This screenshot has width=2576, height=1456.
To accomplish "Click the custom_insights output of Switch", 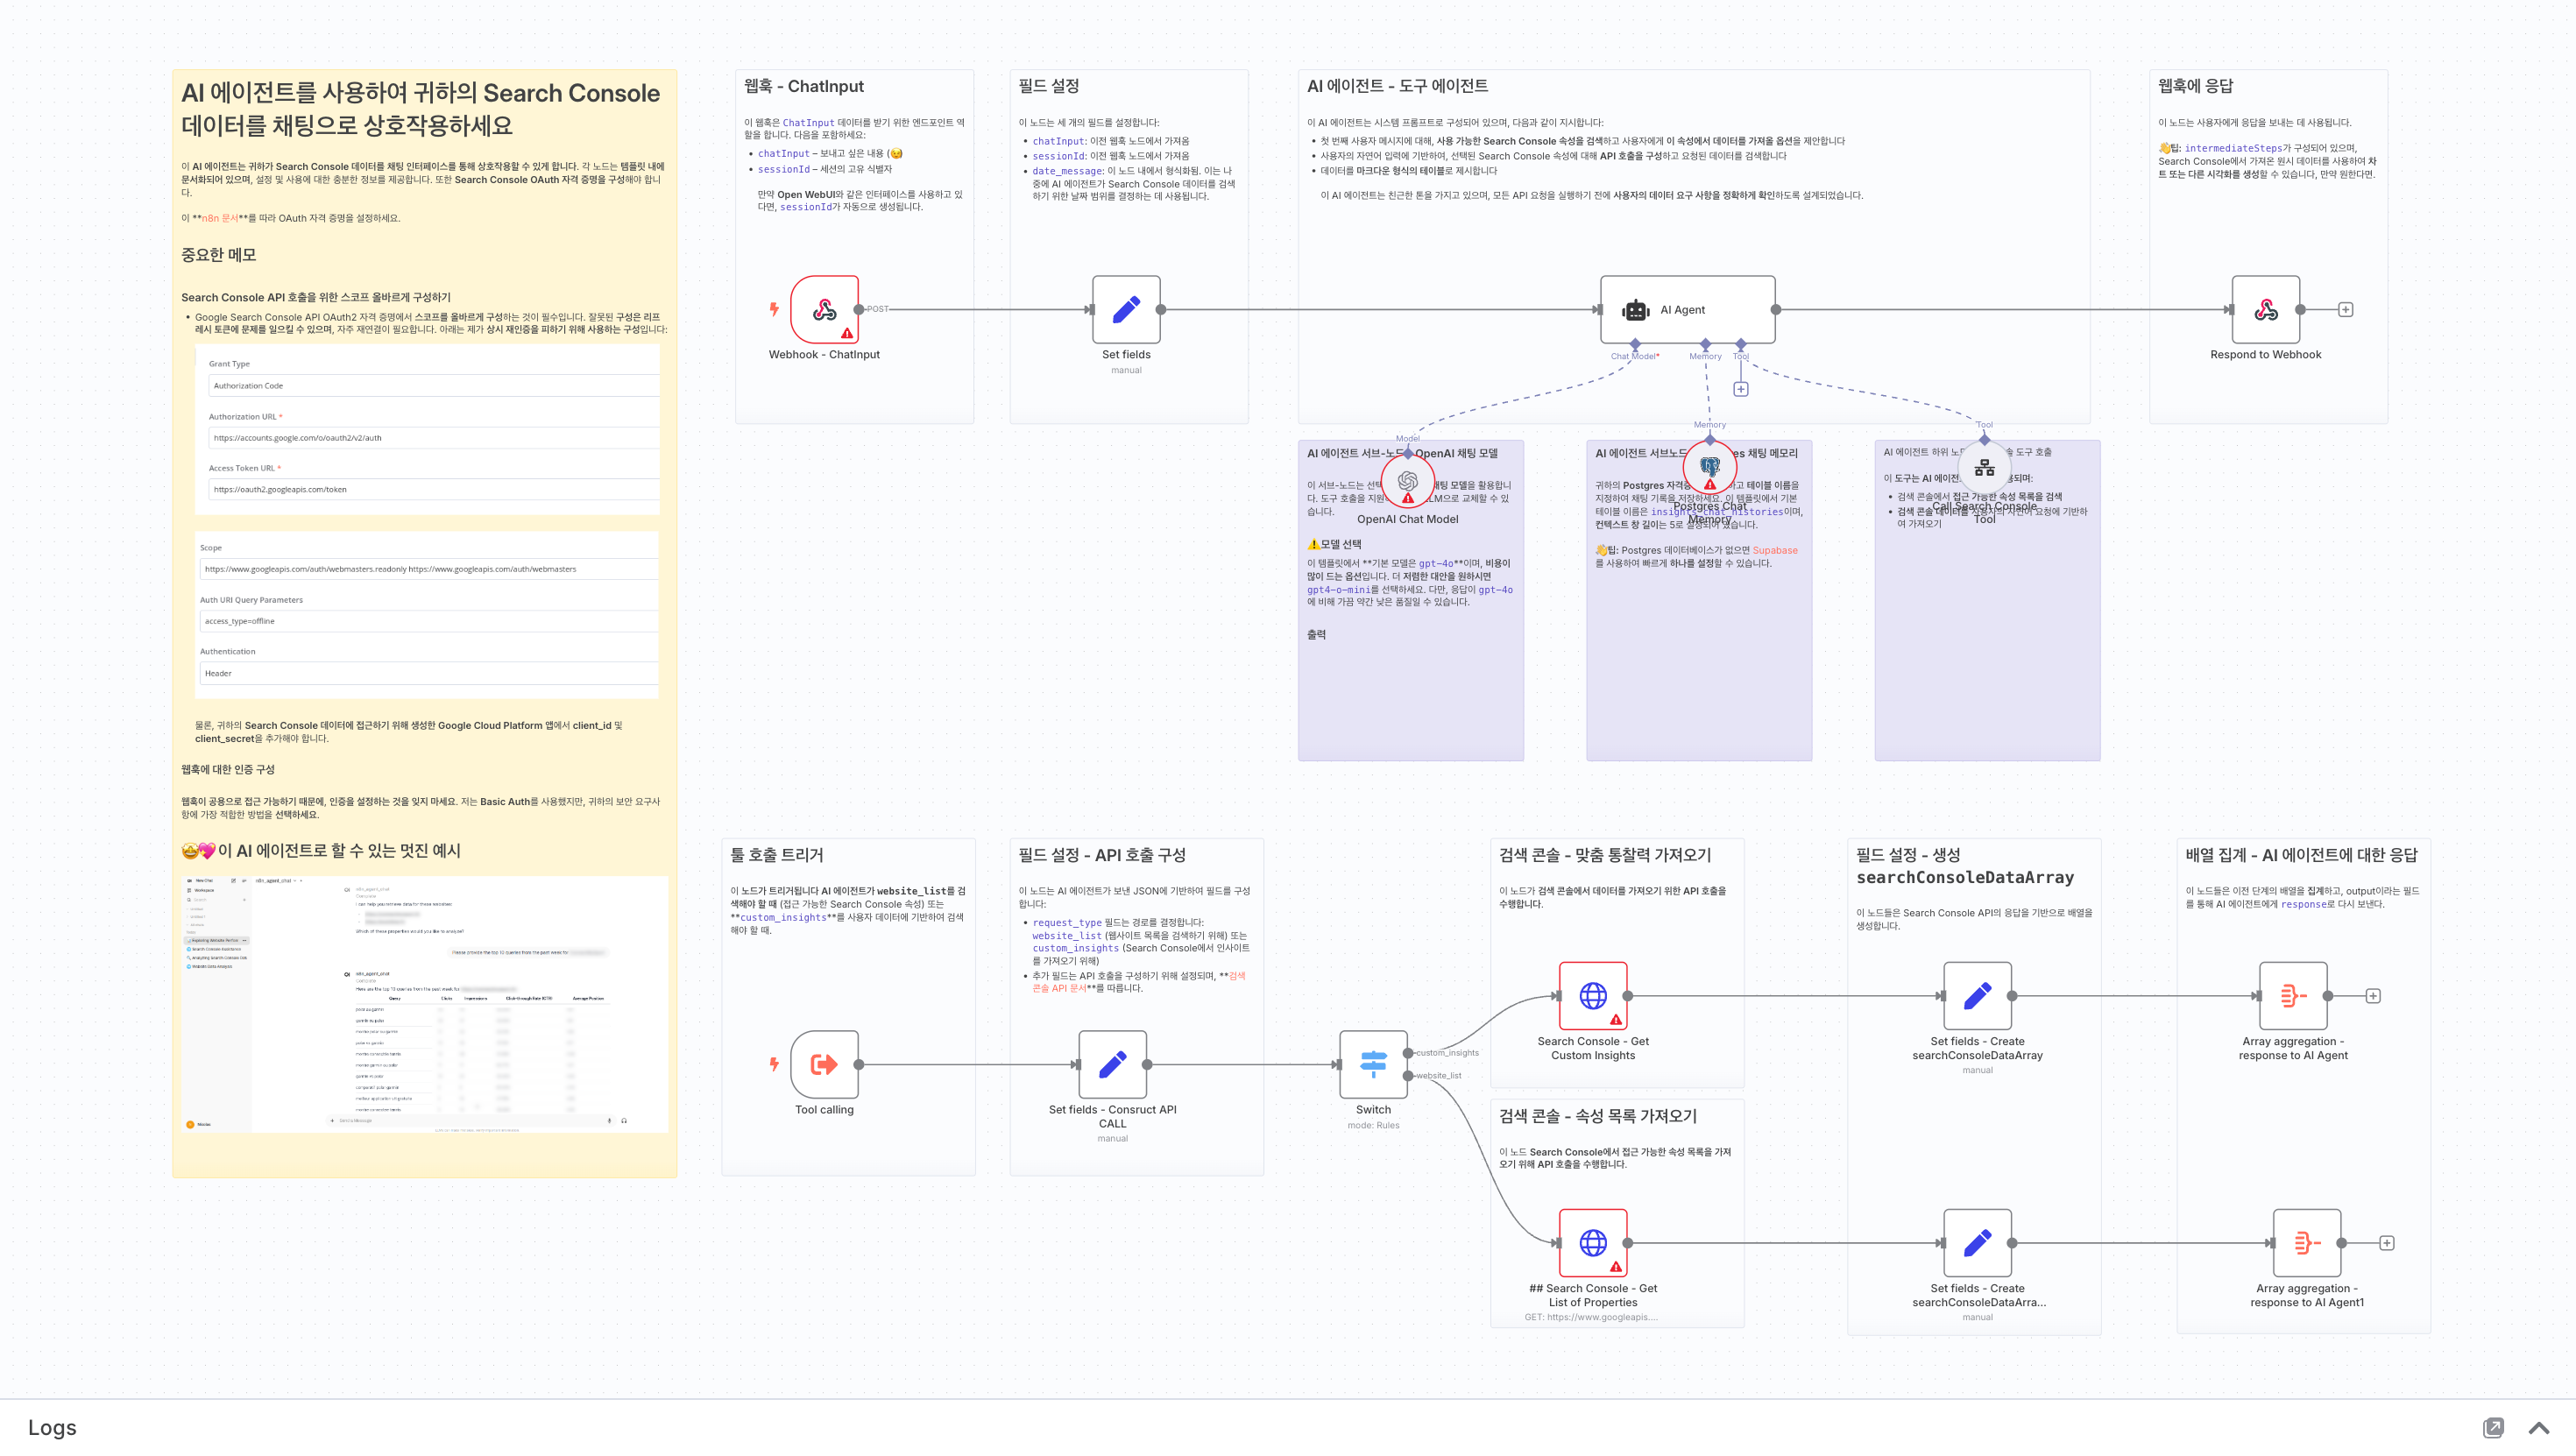I will [x=1408, y=1052].
